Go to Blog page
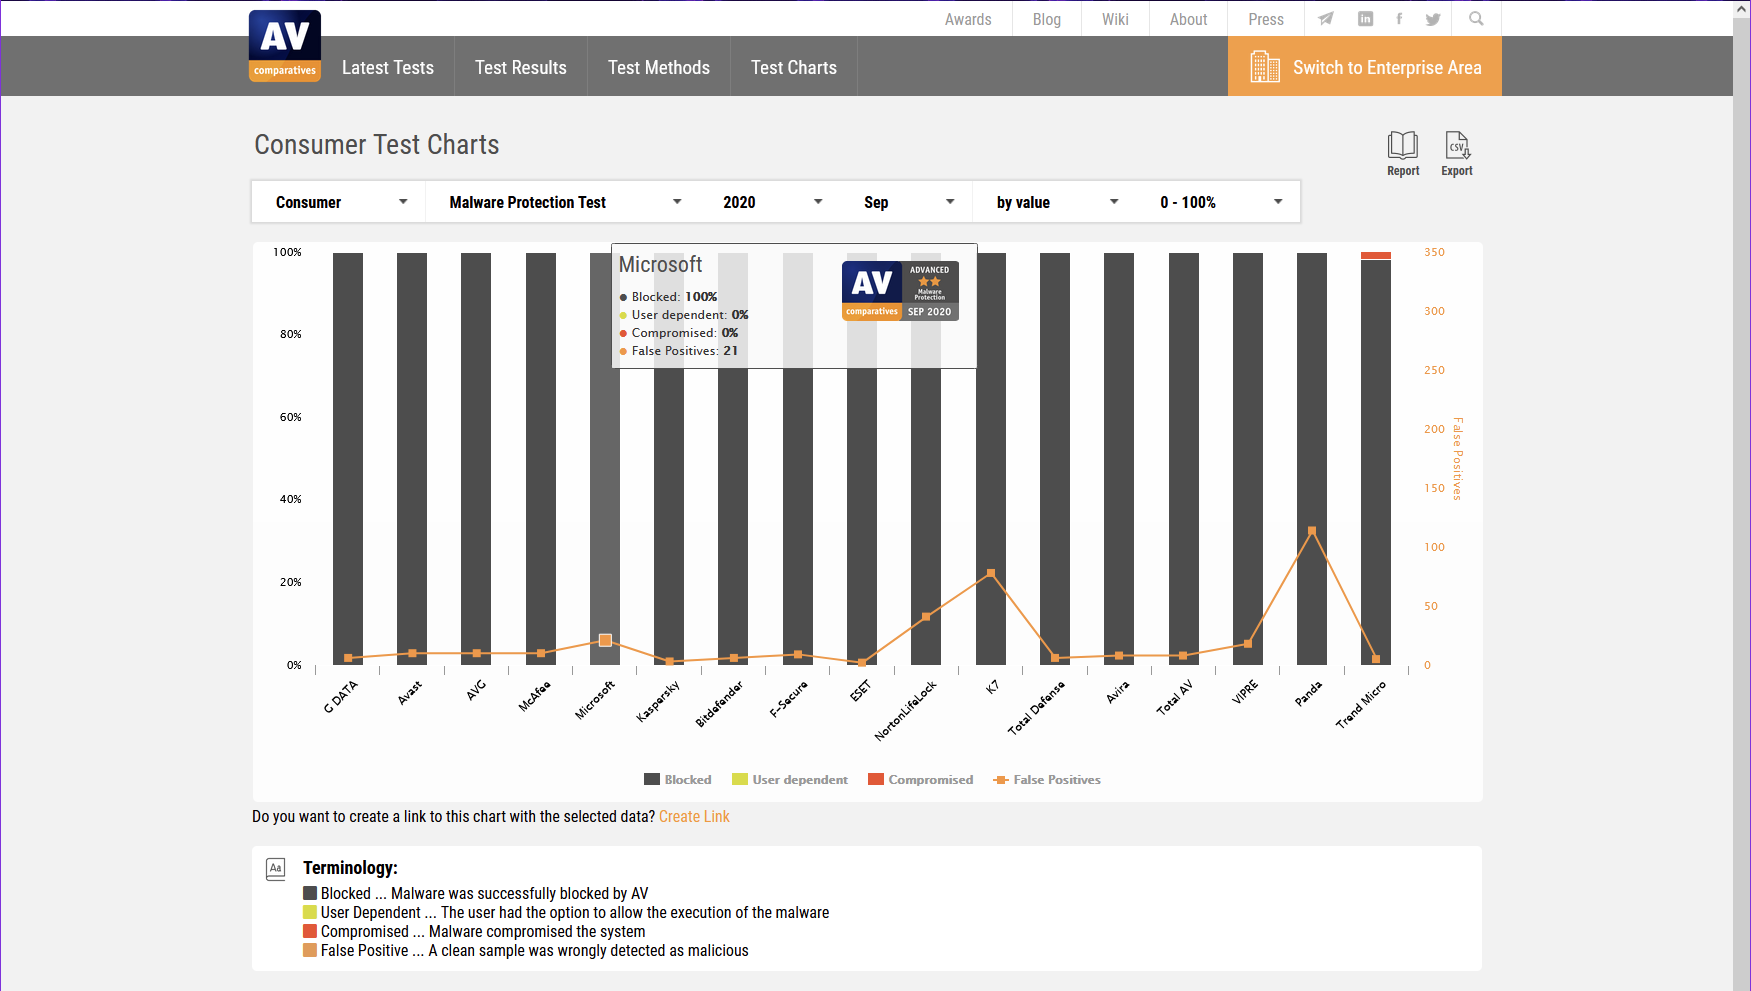This screenshot has width=1751, height=991. coord(1047,19)
